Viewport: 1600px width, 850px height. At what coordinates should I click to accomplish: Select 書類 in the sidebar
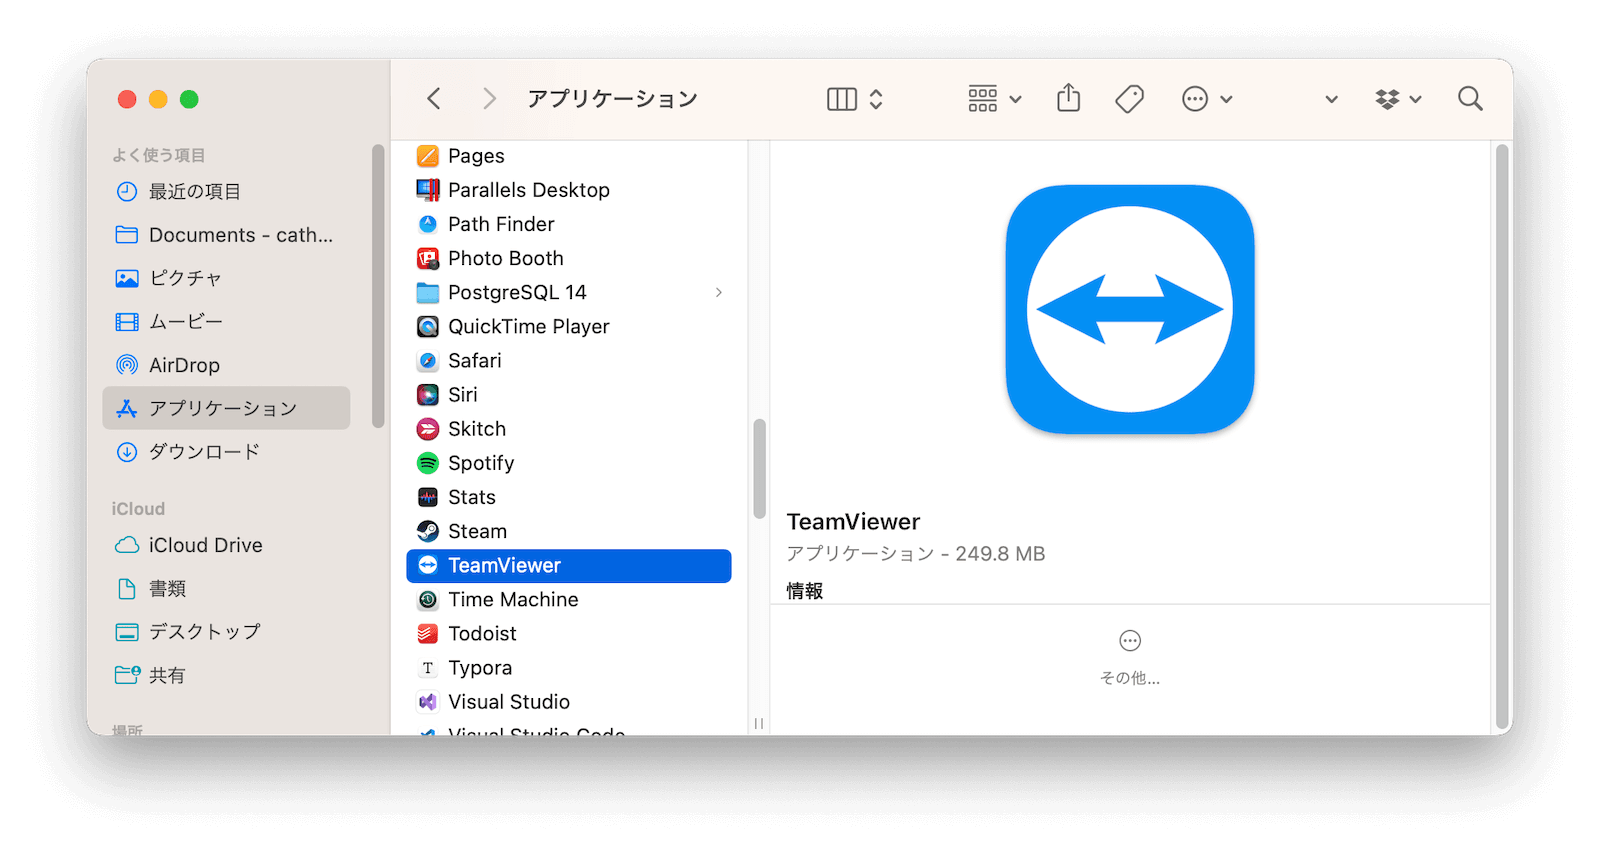(226, 589)
